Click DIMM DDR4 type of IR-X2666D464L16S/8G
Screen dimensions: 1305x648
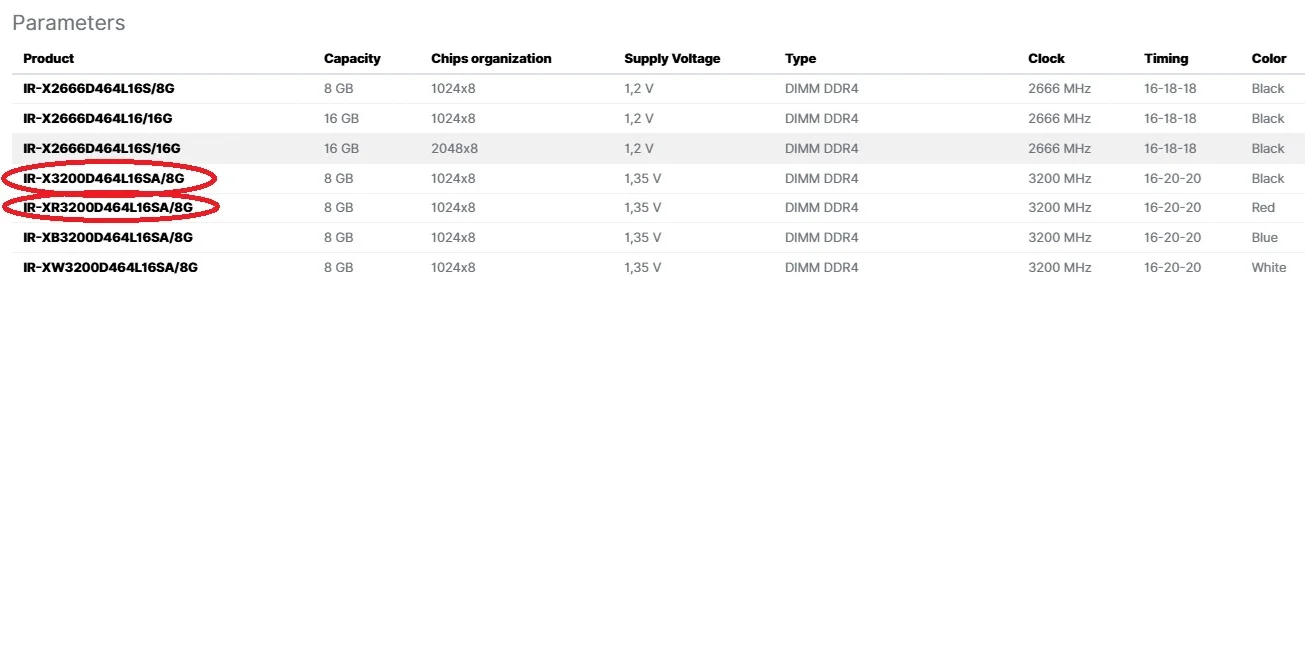tap(821, 88)
